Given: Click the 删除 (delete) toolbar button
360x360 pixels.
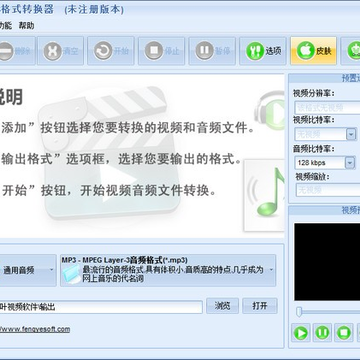Looking at the screenshot, I should [x=17, y=51].
